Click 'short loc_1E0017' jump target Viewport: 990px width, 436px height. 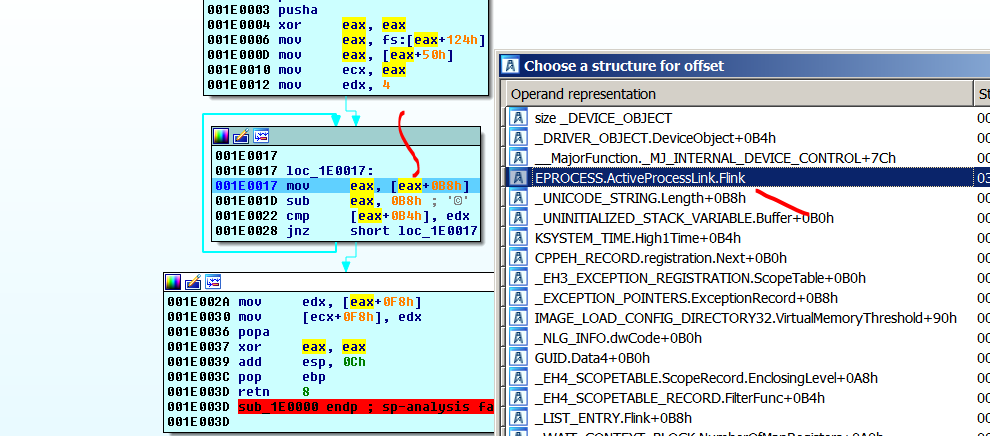413,231
